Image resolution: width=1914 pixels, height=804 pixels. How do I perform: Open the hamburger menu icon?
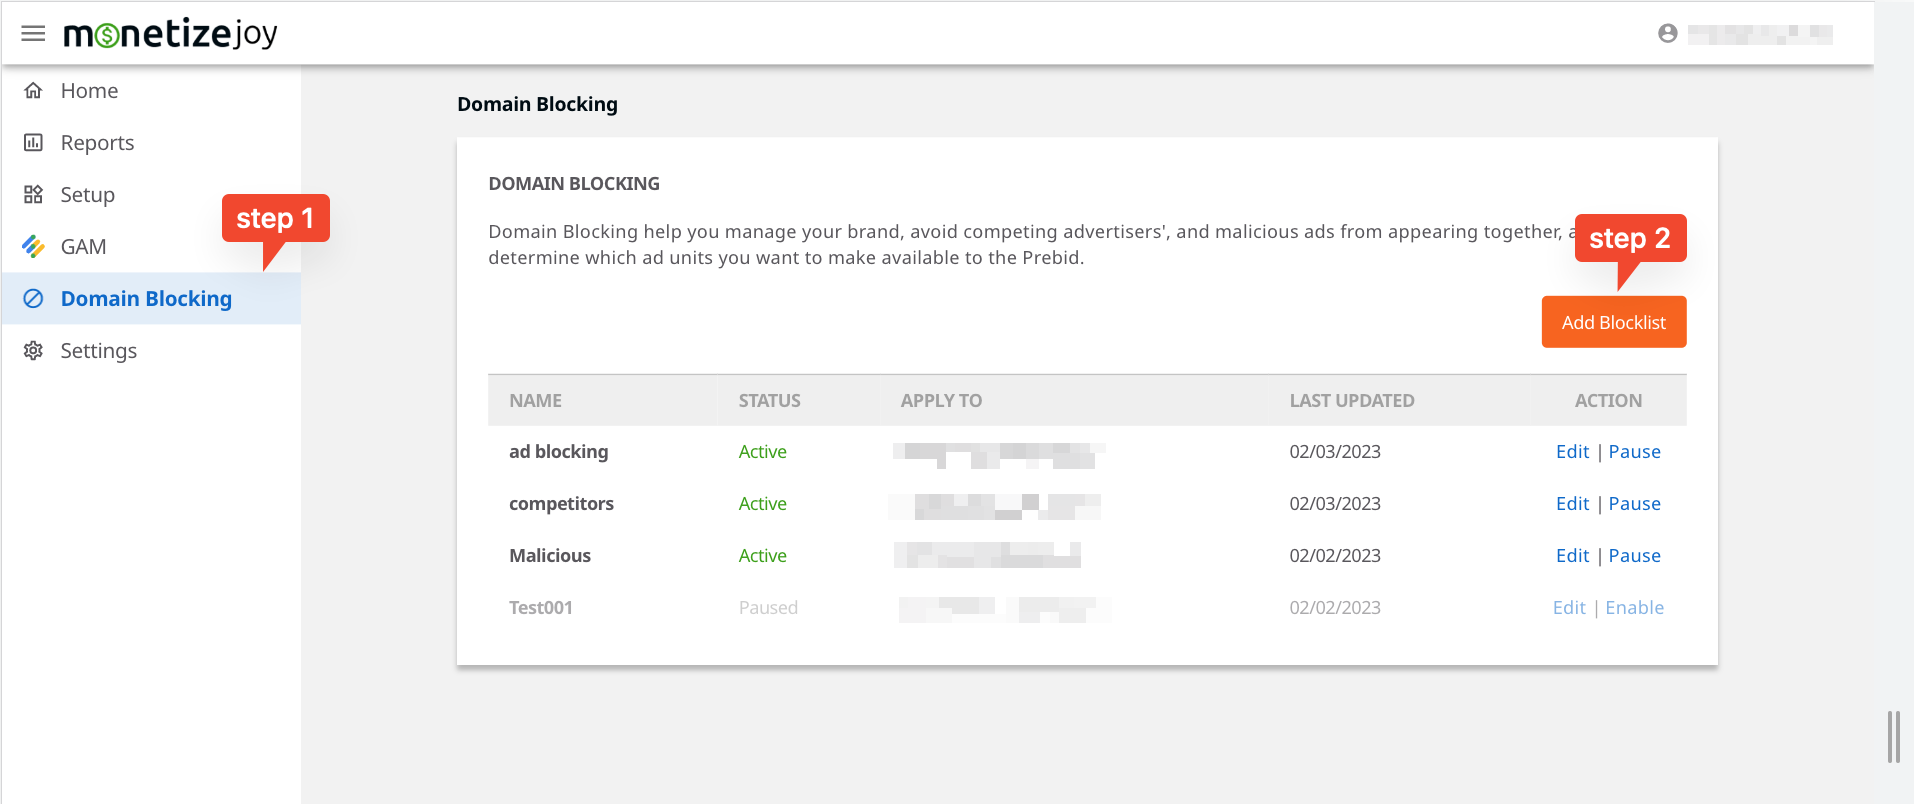pos(33,34)
